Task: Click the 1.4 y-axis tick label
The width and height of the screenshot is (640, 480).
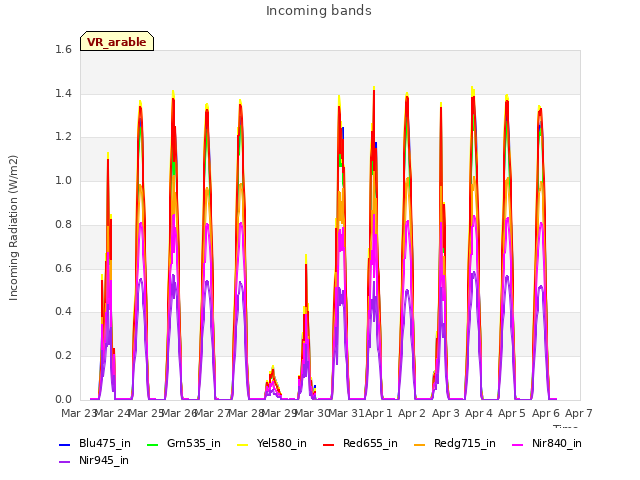Action: click(63, 94)
